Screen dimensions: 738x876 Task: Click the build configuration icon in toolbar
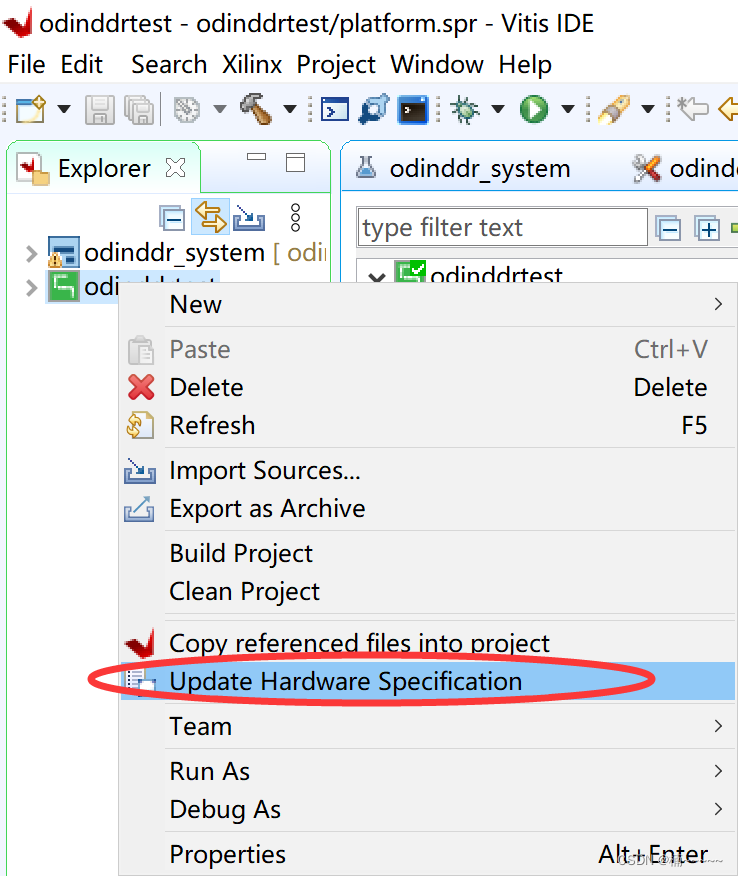pyautogui.click(x=187, y=109)
